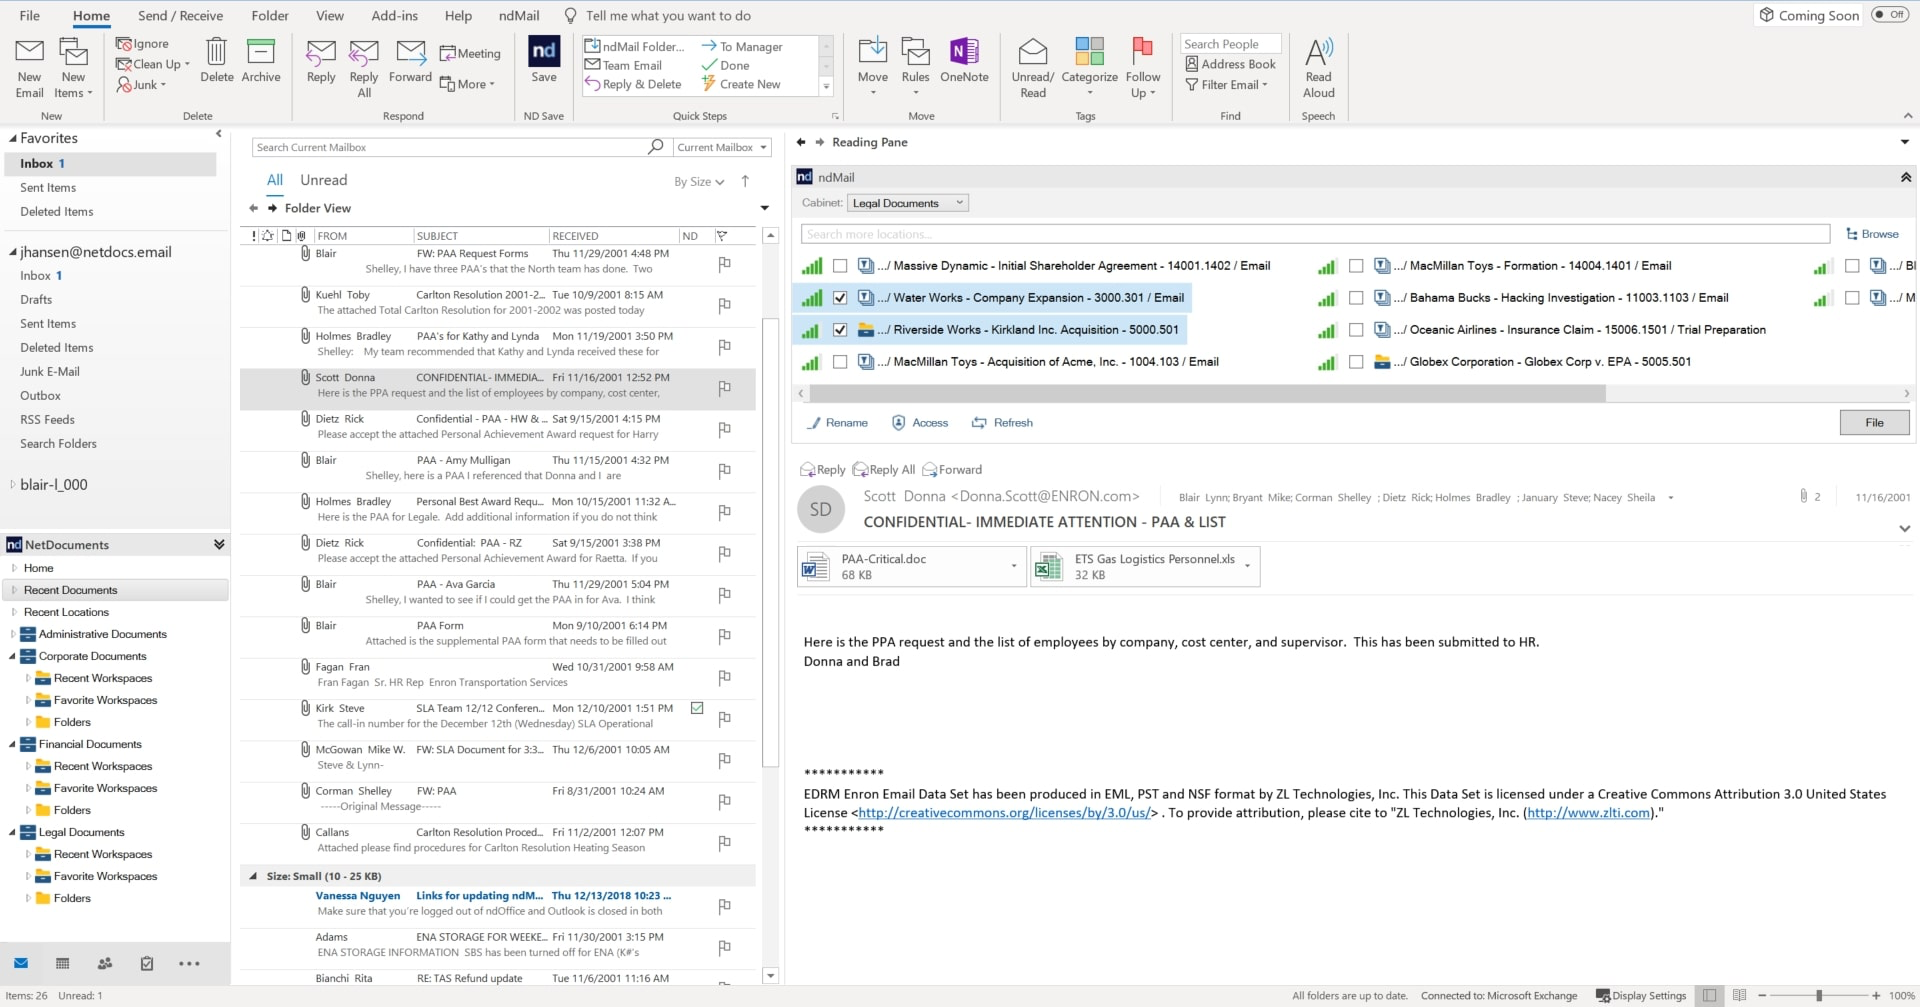The width and height of the screenshot is (1920, 1007).
Task: Toggle the Coming Soon switch
Action: 1890,15
